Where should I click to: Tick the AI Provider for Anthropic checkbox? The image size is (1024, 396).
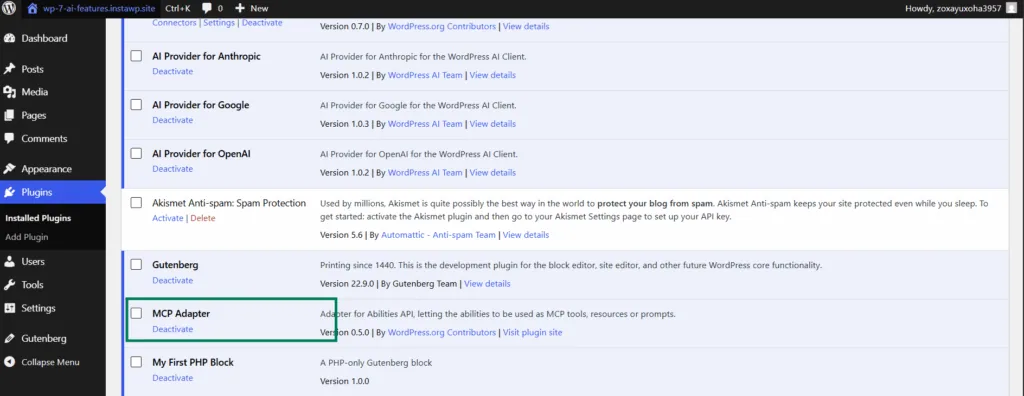(136, 56)
